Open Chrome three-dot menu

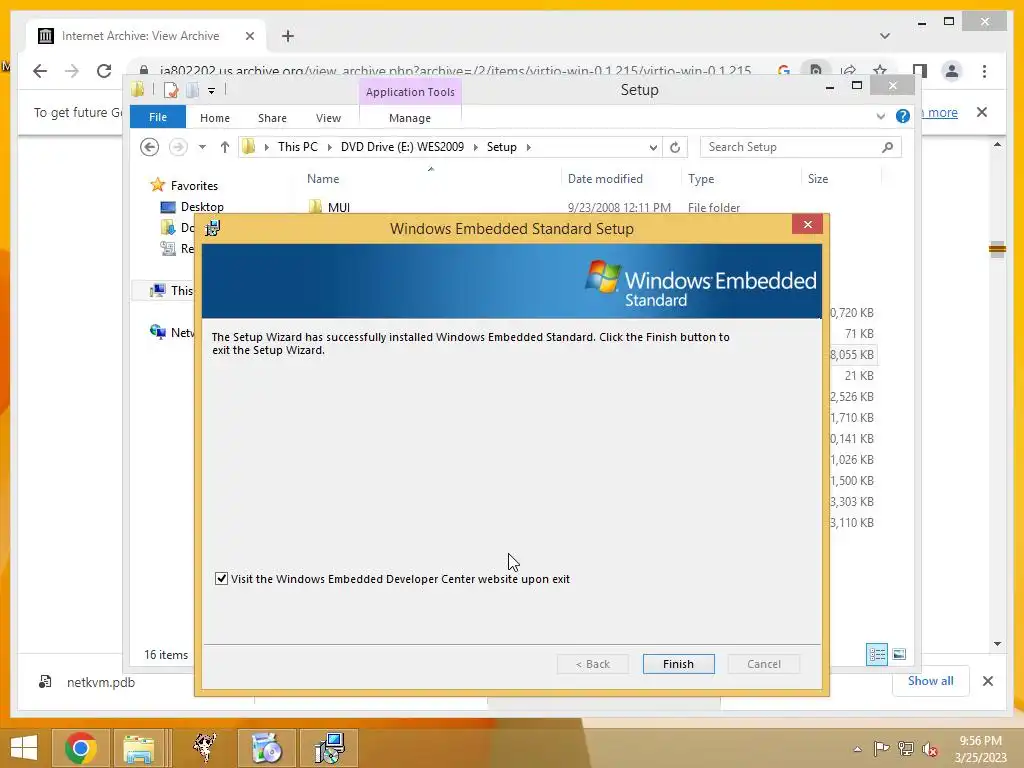984,71
